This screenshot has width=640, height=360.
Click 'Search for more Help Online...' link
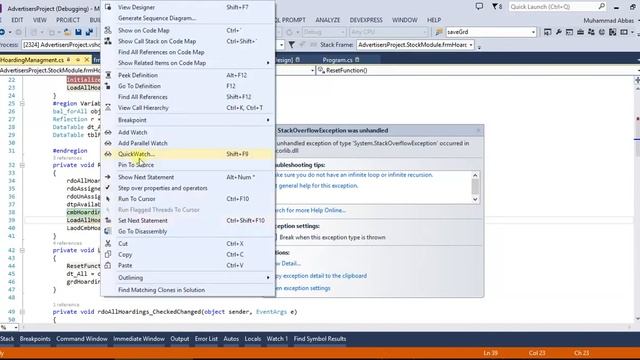310,210
